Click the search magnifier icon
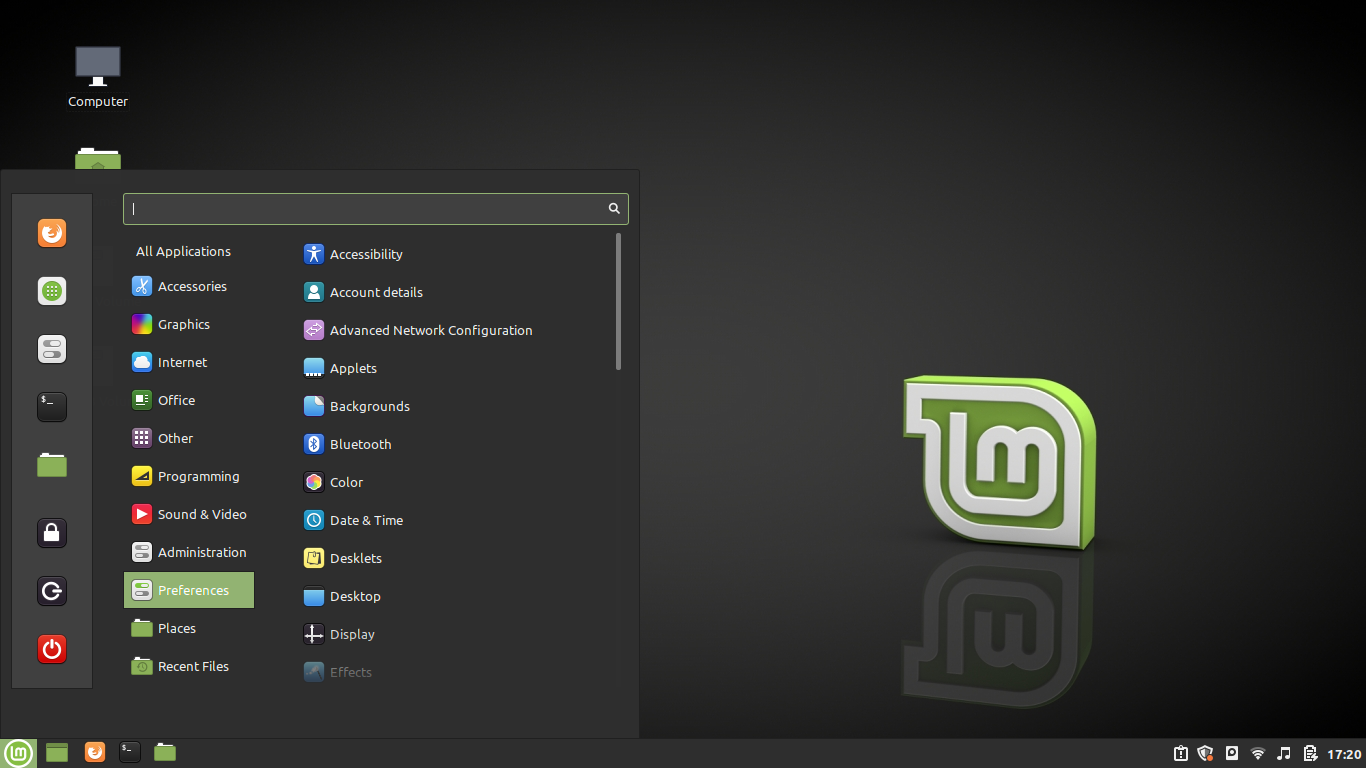The height and width of the screenshot is (768, 1366). [614, 208]
